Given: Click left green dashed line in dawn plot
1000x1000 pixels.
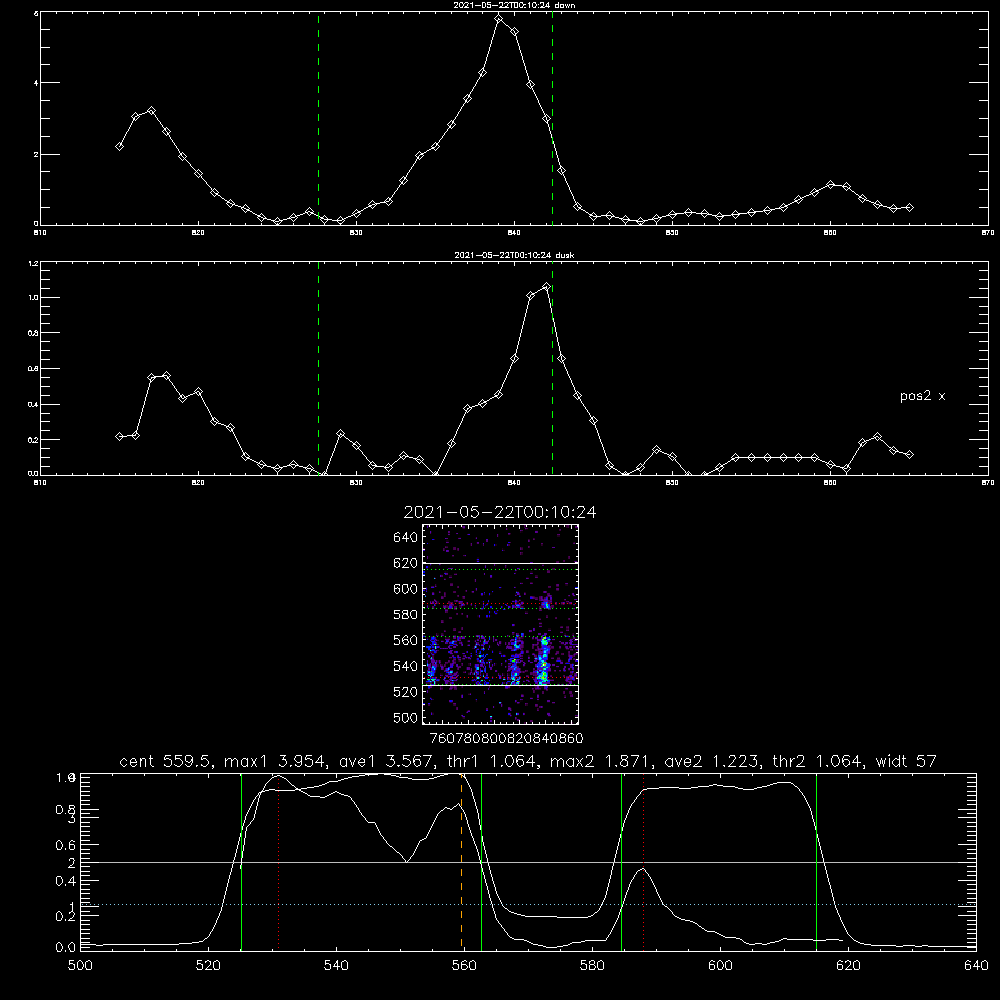Looking at the screenshot, I should coord(318,118).
